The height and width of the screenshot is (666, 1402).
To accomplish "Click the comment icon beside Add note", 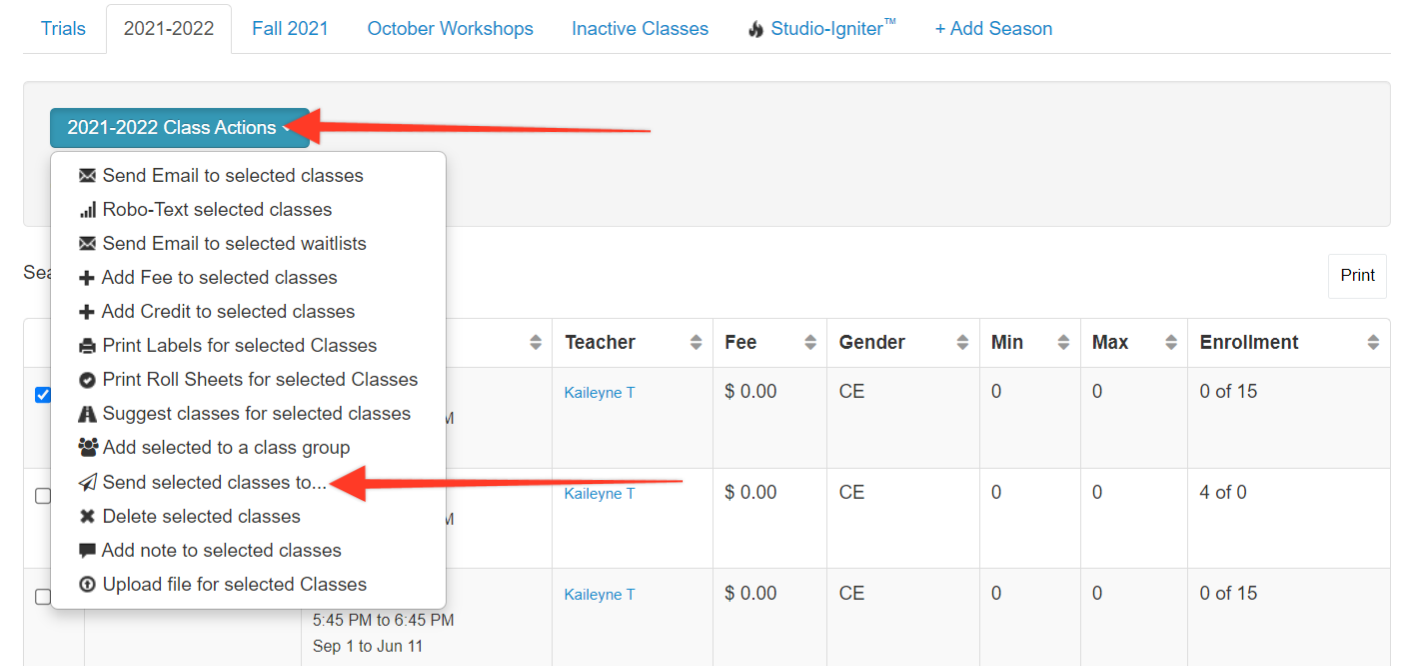I will point(87,551).
